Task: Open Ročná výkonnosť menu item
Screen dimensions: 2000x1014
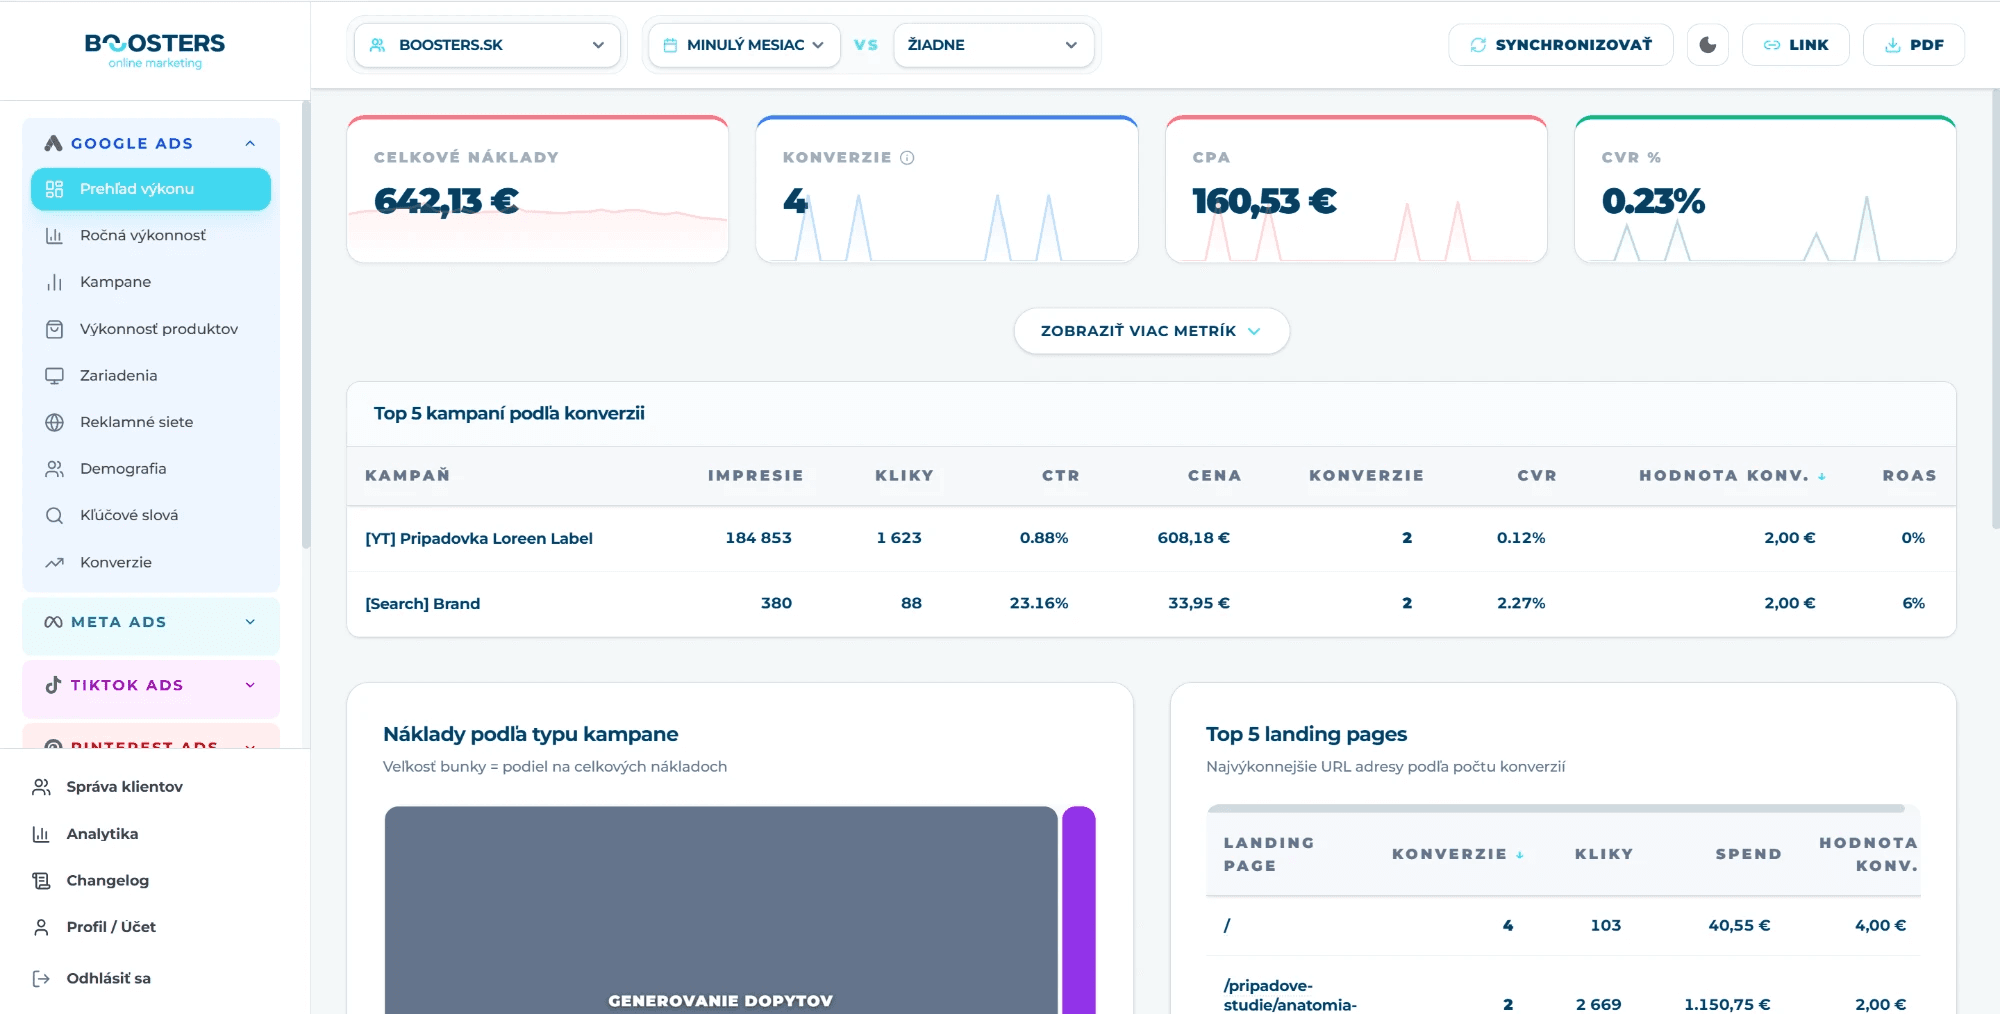Action: pos(151,236)
